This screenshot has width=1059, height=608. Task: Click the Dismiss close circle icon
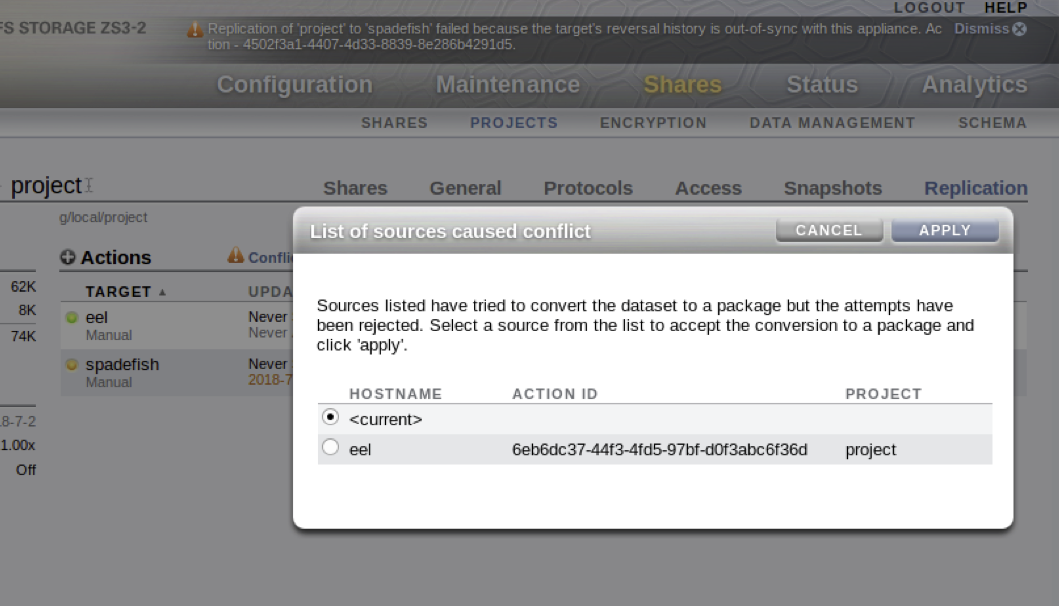[x=1020, y=29]
